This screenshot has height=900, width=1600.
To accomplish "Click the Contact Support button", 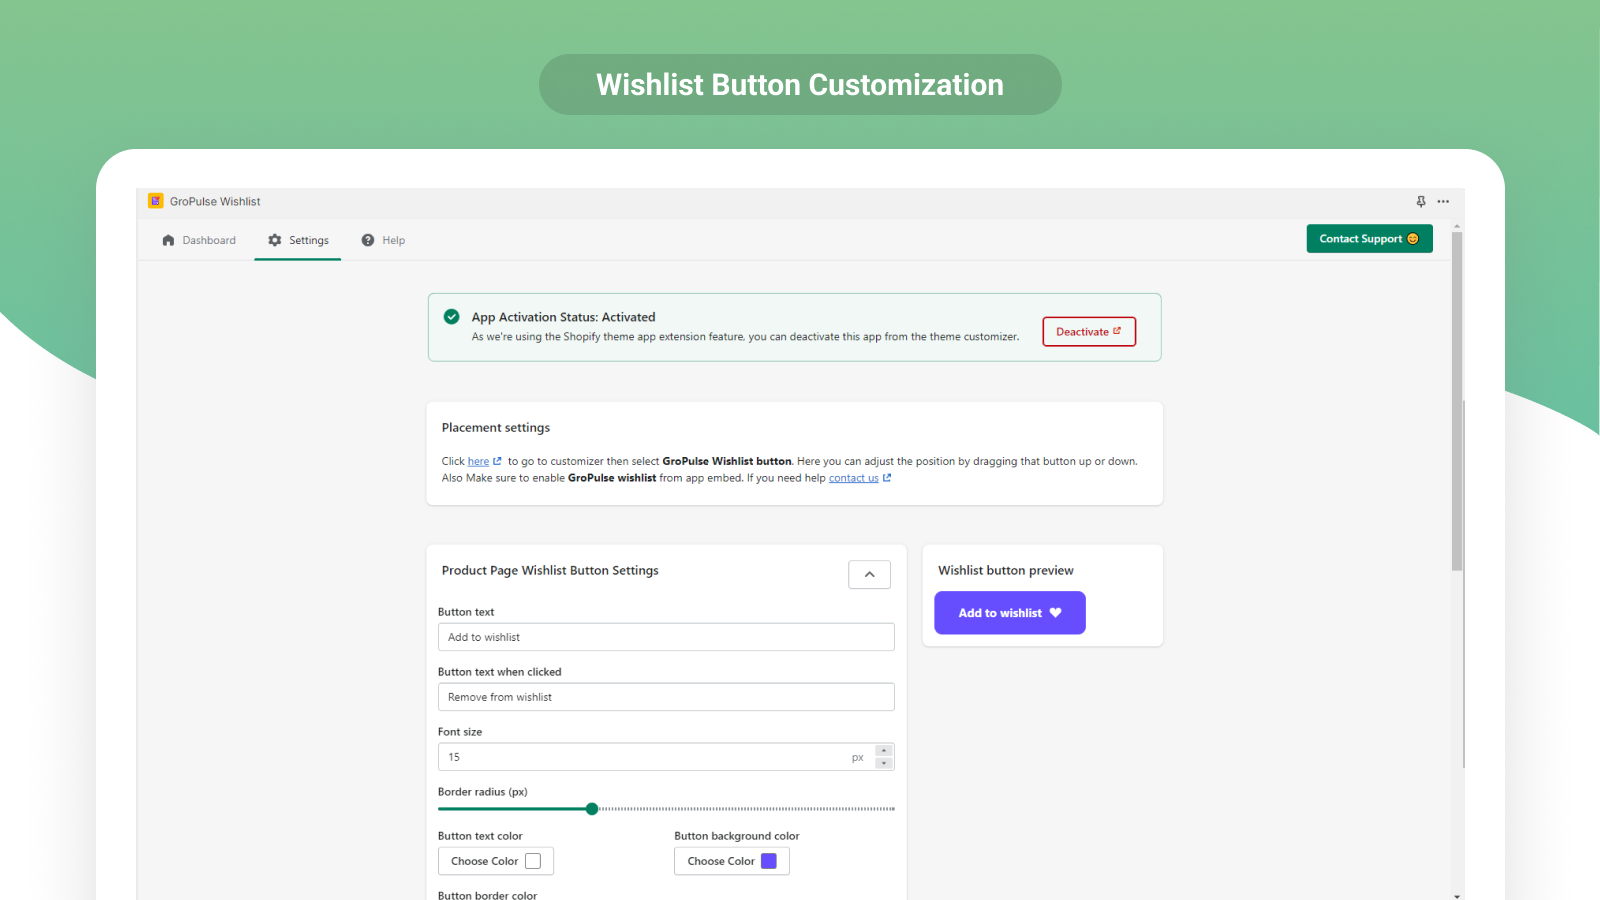I will [x=1369, y=239].
